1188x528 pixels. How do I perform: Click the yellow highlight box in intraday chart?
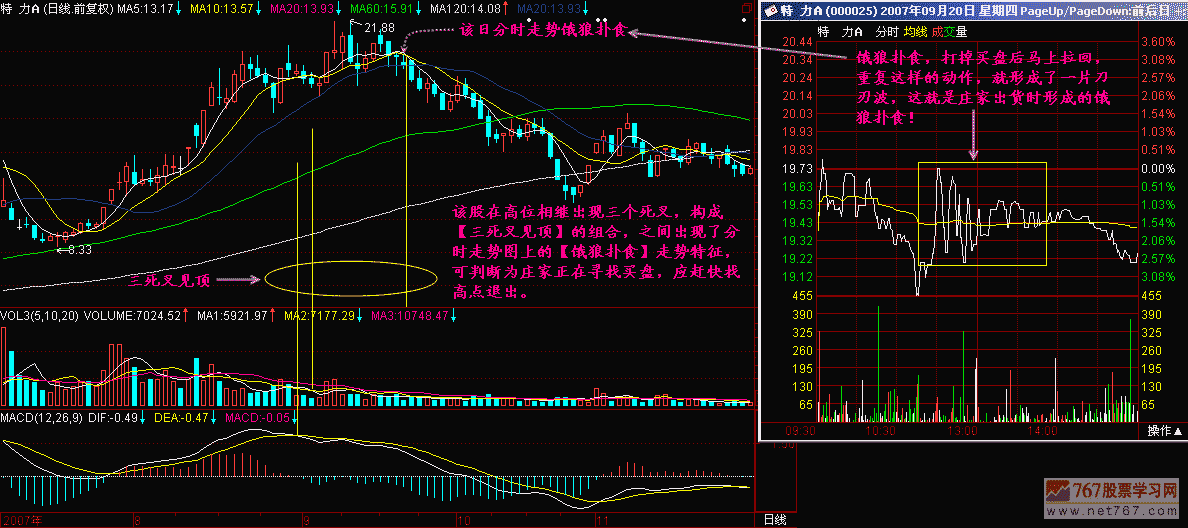(982, 213)
